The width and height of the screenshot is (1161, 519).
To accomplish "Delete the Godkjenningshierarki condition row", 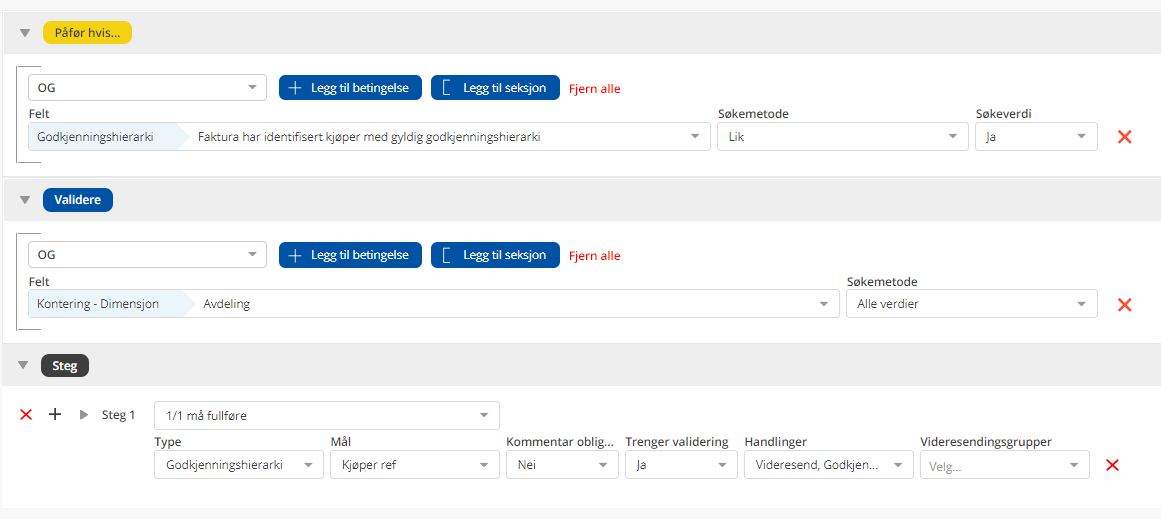I will pos(1124,137).
